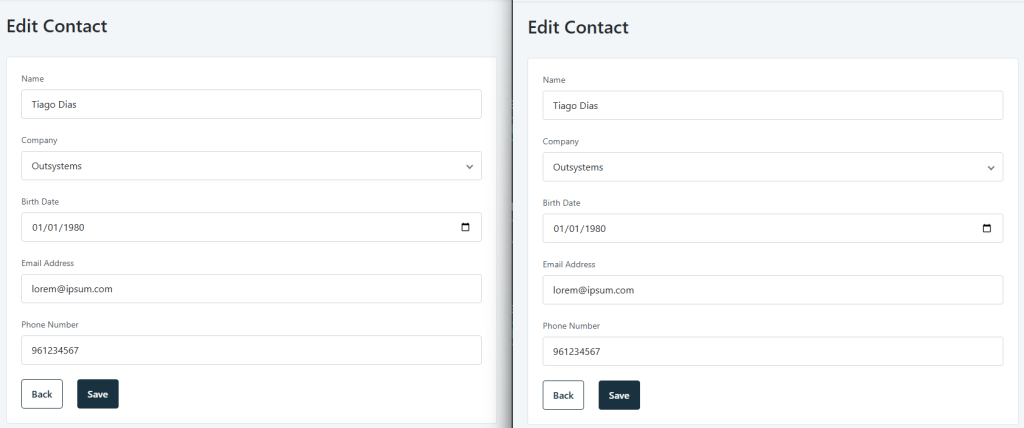
Task: Expand the Company chevron arrow in right form
Action: pyautogui.click(x=991, y=168)
